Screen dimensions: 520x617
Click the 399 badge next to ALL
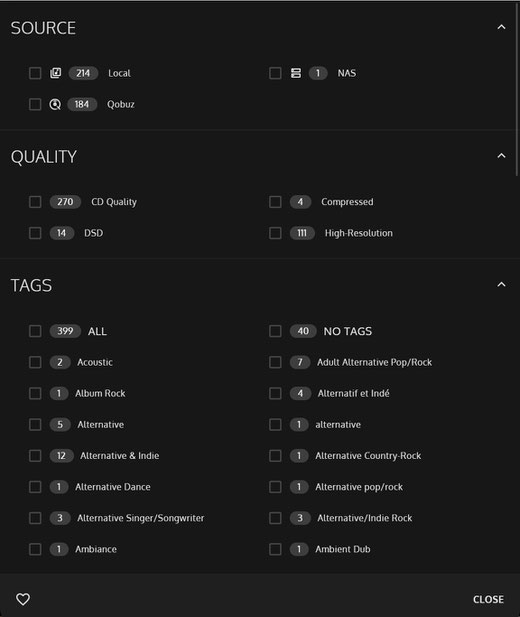pyautogui.click(x=65, y=331)
